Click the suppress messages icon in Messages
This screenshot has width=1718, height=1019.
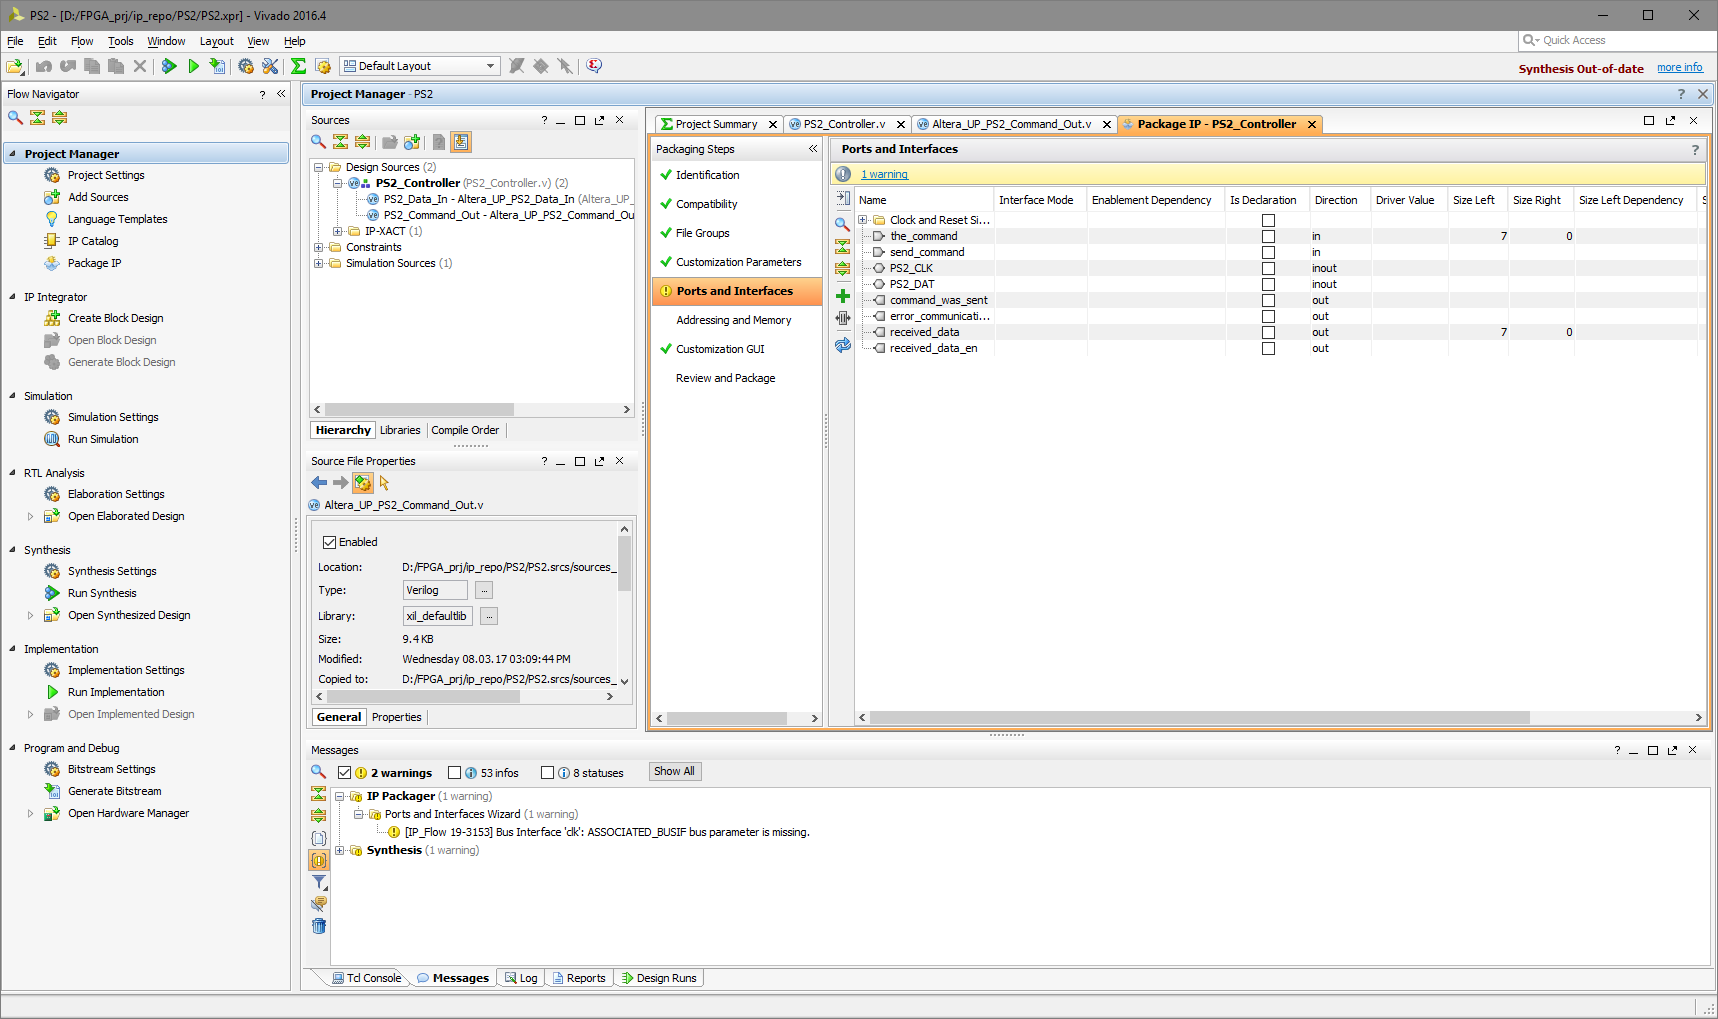[x=319, y=904]
